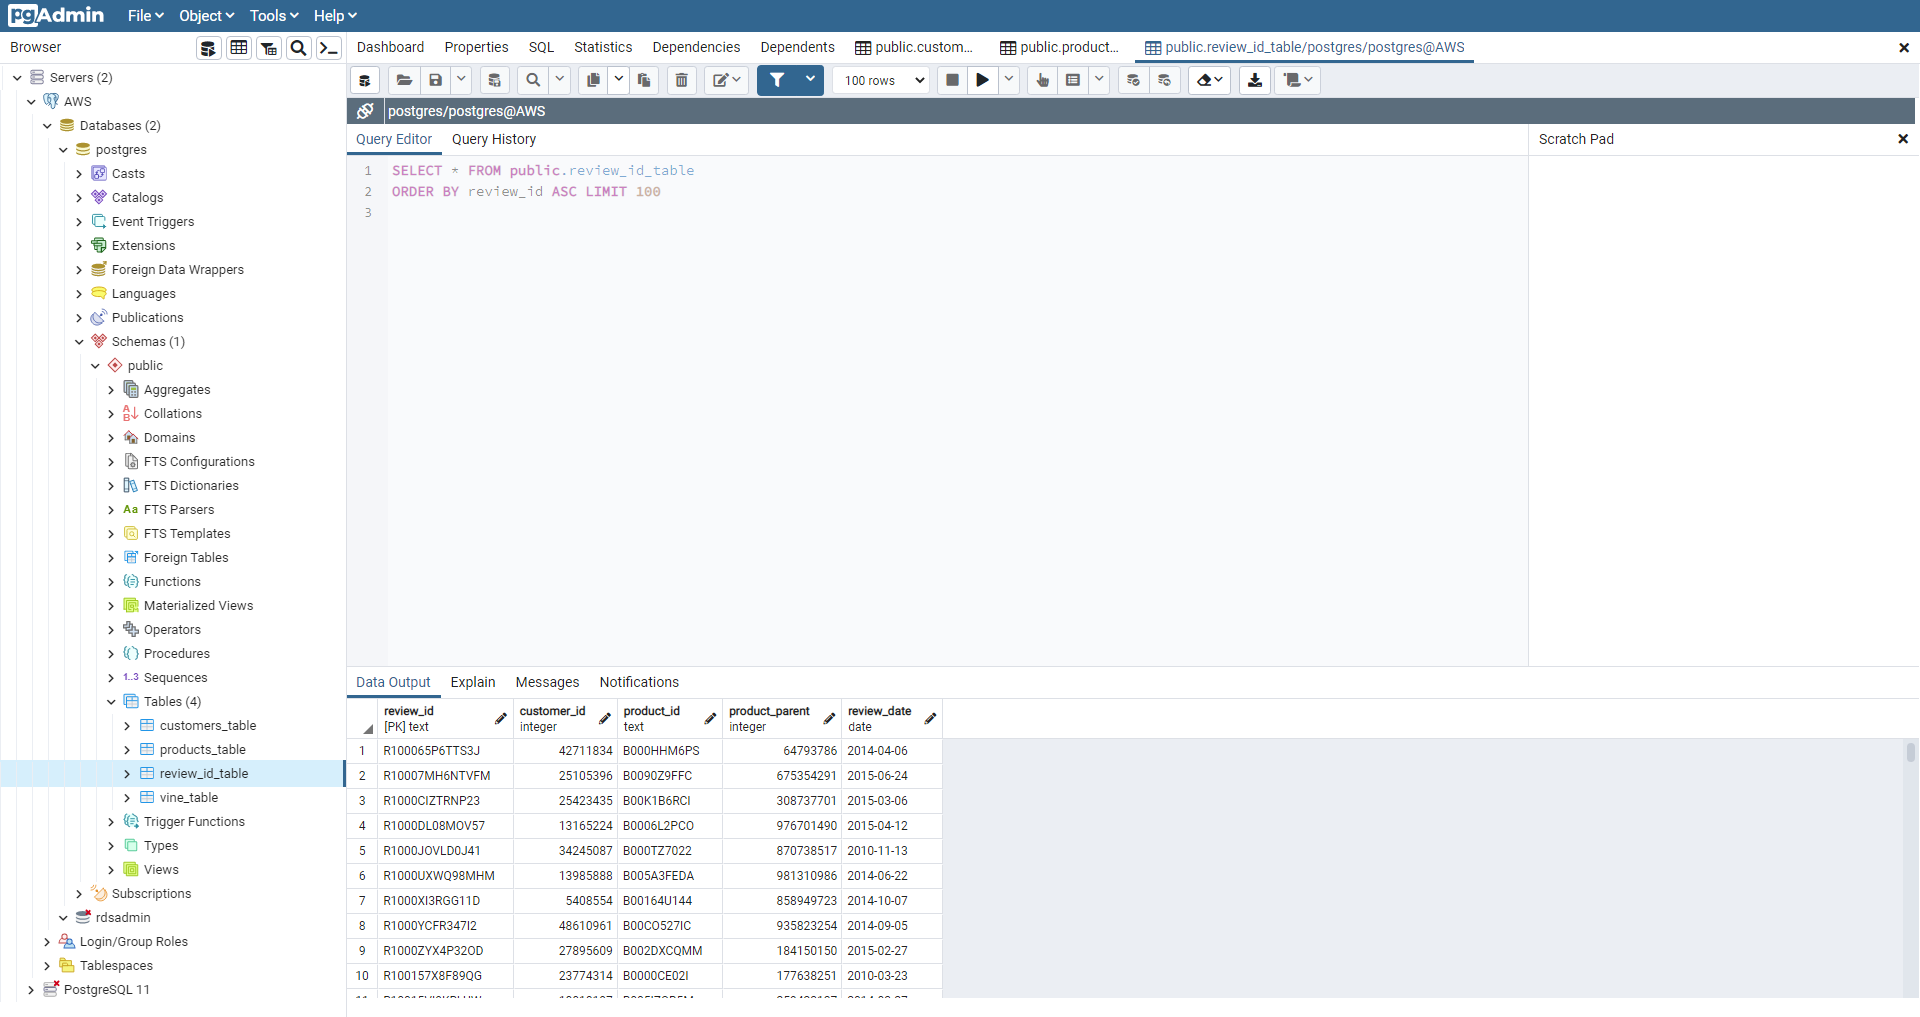Viewport: 1920px width, 1017px height.
Task: Execute the query with the play button
Action: 983,80
